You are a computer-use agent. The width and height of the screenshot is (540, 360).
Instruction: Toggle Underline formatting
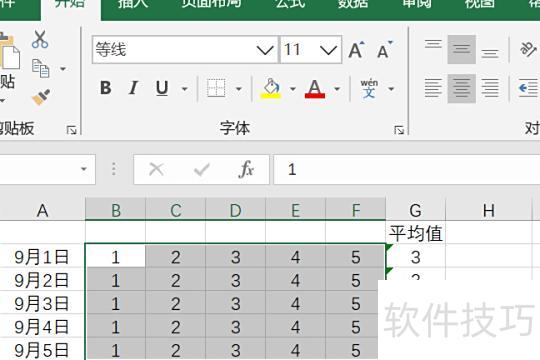click(162, 88)
